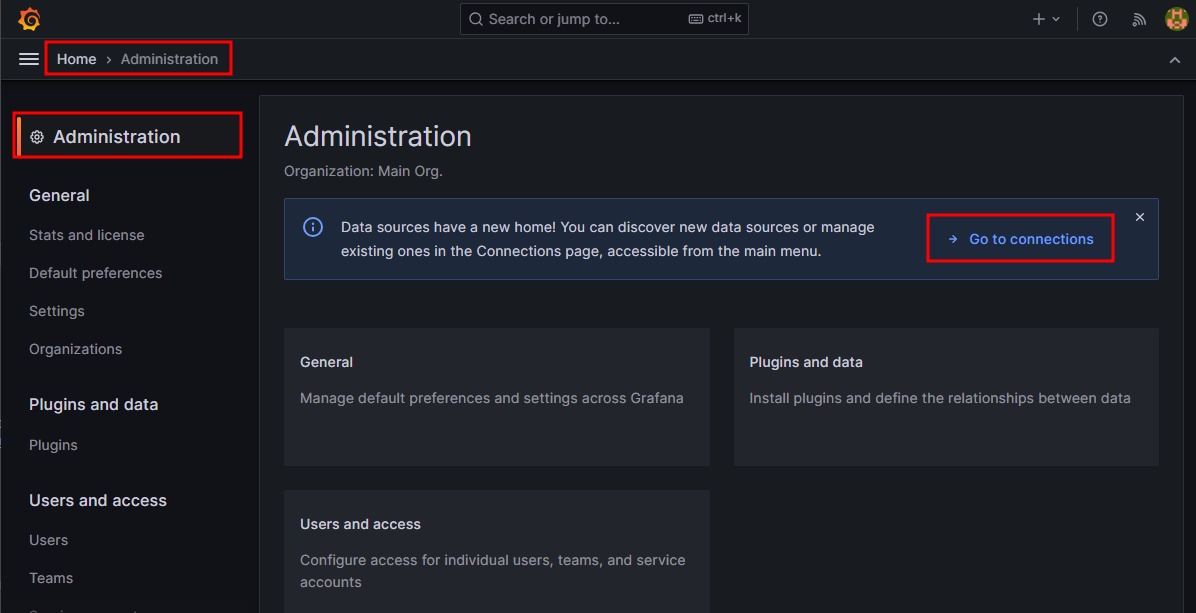Click the Organization: Main Org. text

(x=363, y=172)
